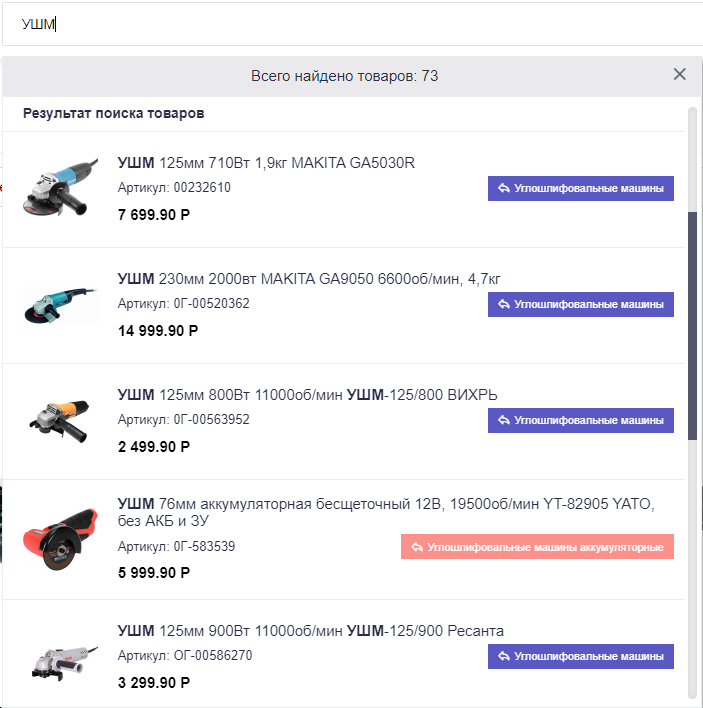Open YATO YT-82905 grinder image
Screen dimensions: 703x708
pos(60,540)
